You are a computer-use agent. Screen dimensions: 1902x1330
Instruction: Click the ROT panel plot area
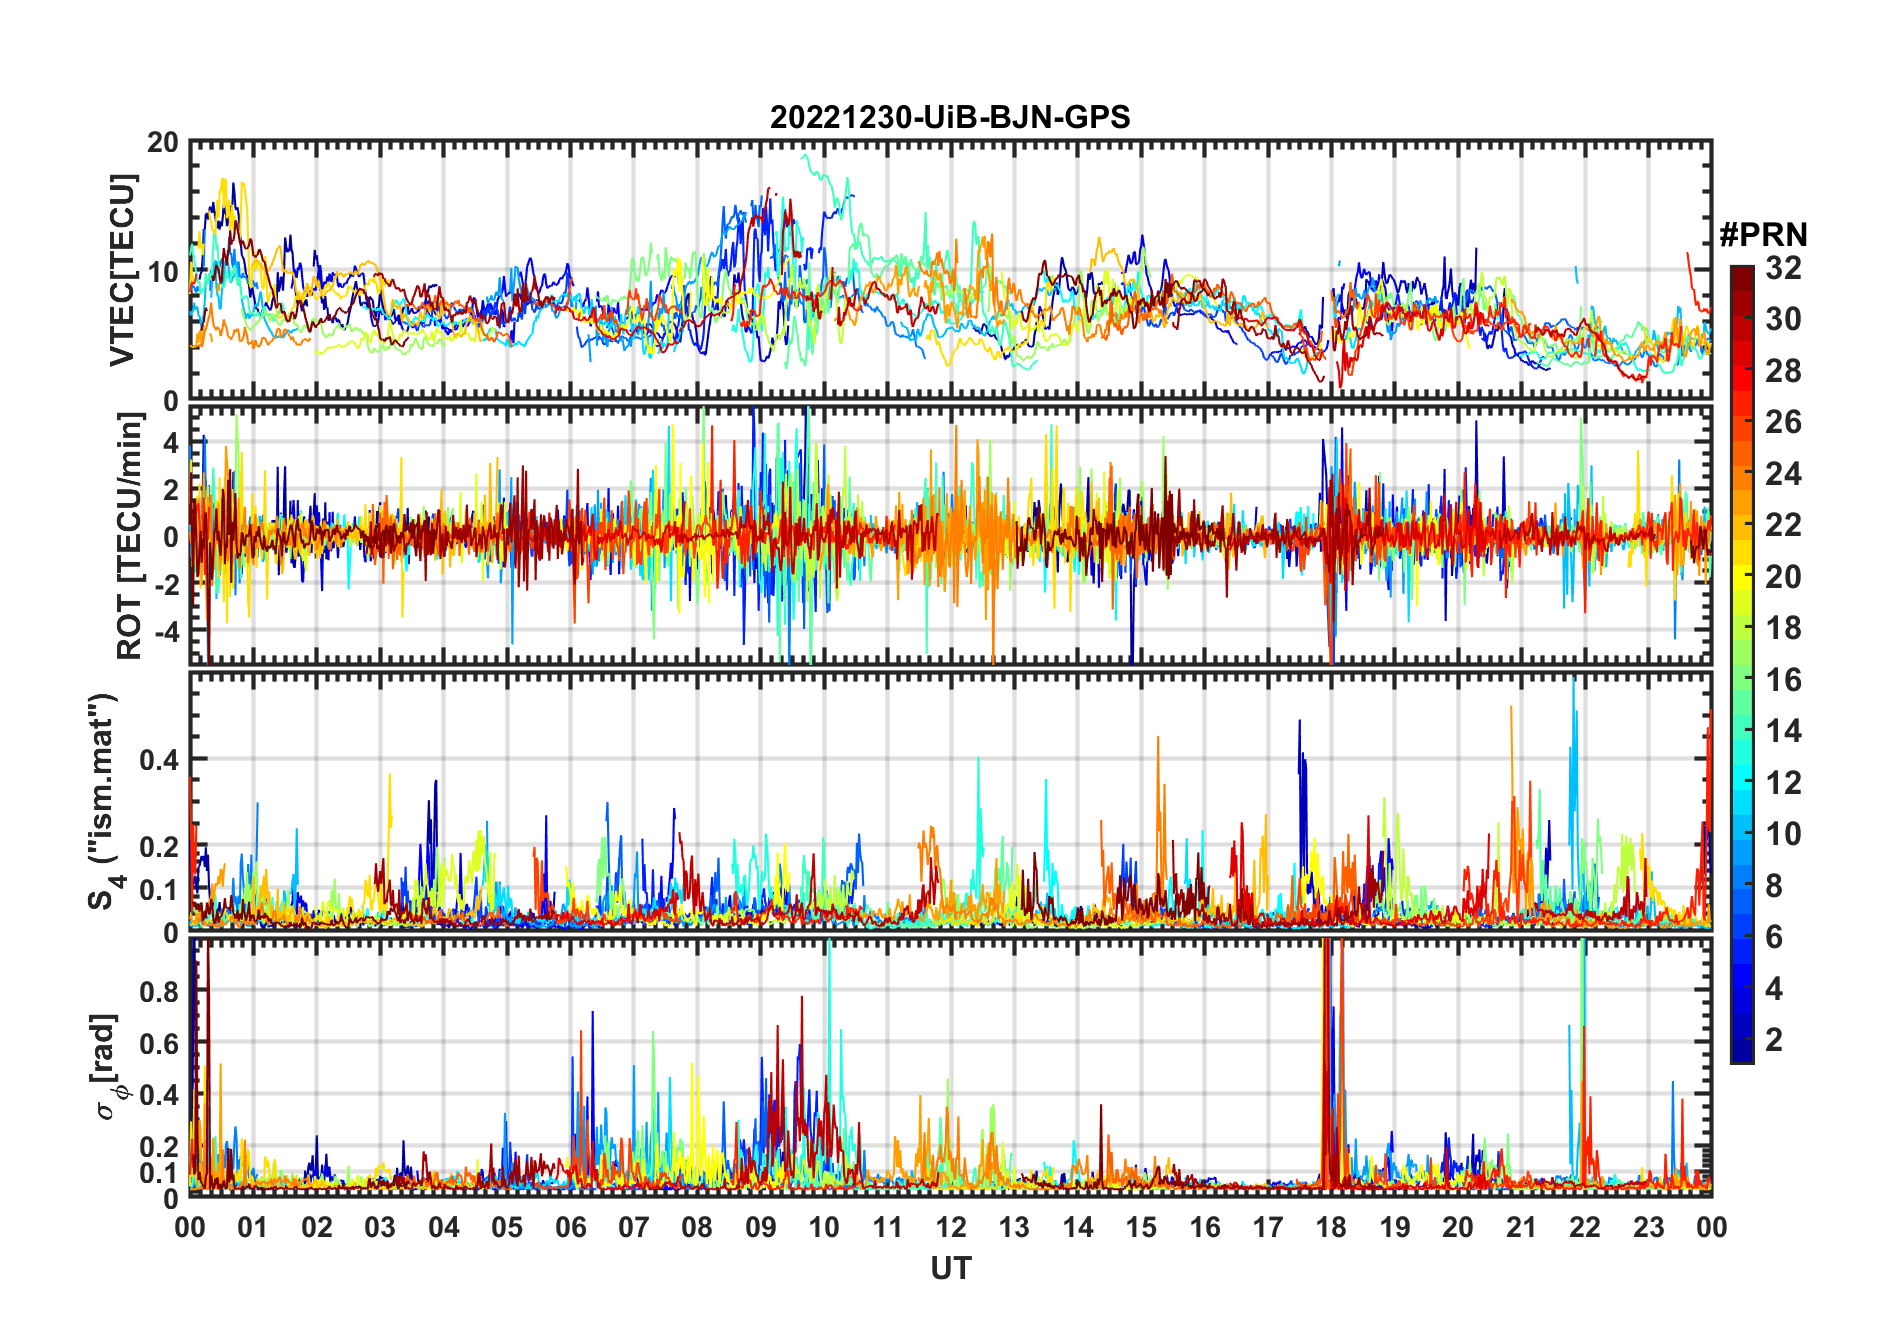point(950,535)
